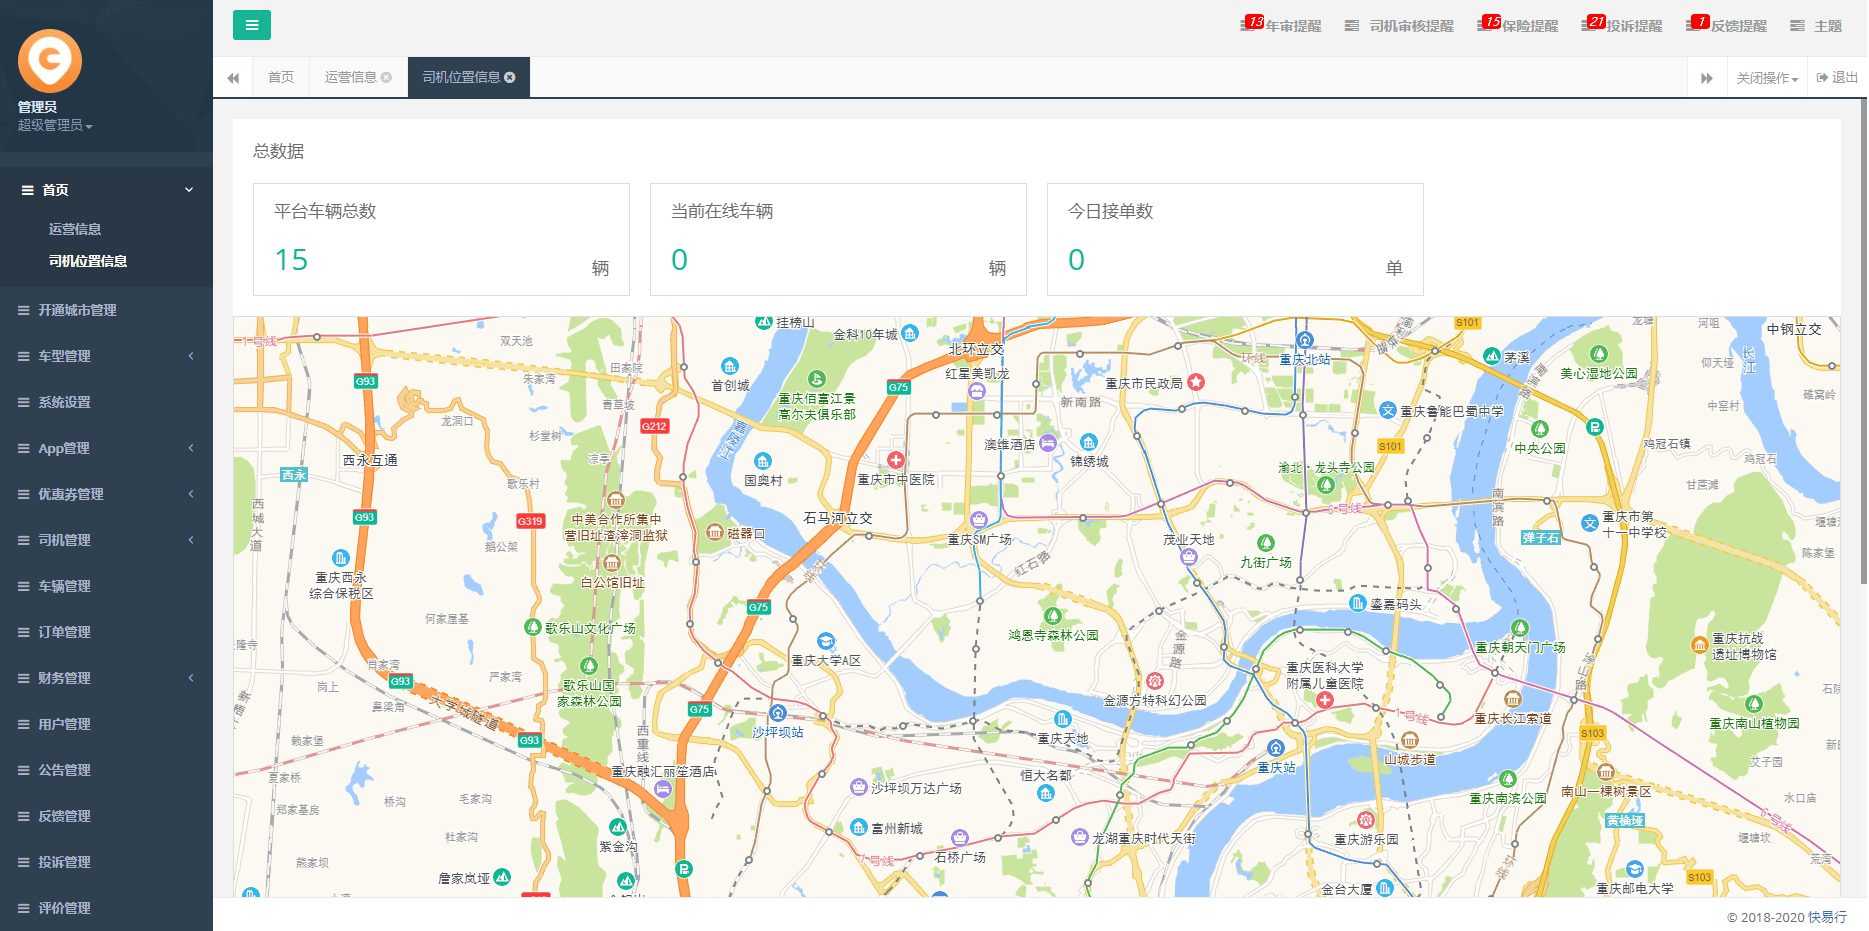The image size is (1869, 931).
Task: Open the 年审提醒 notification
Action: (1282, 25)
